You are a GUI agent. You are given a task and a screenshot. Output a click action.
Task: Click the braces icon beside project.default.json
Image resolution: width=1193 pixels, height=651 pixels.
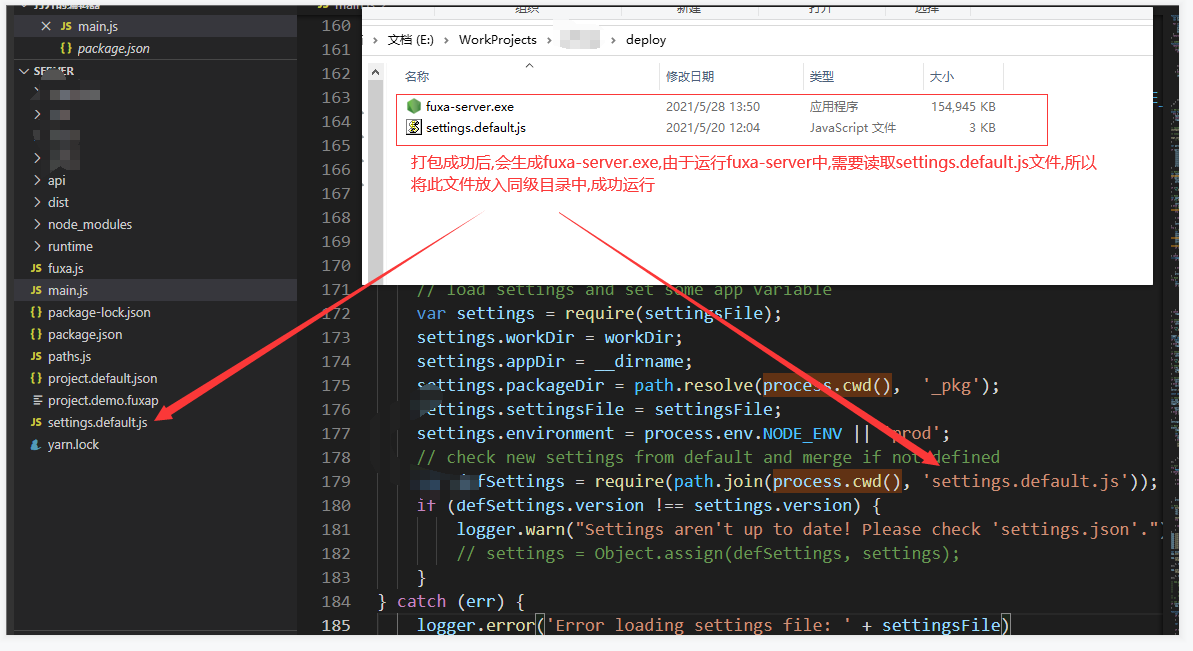click(x=36, y=379)
